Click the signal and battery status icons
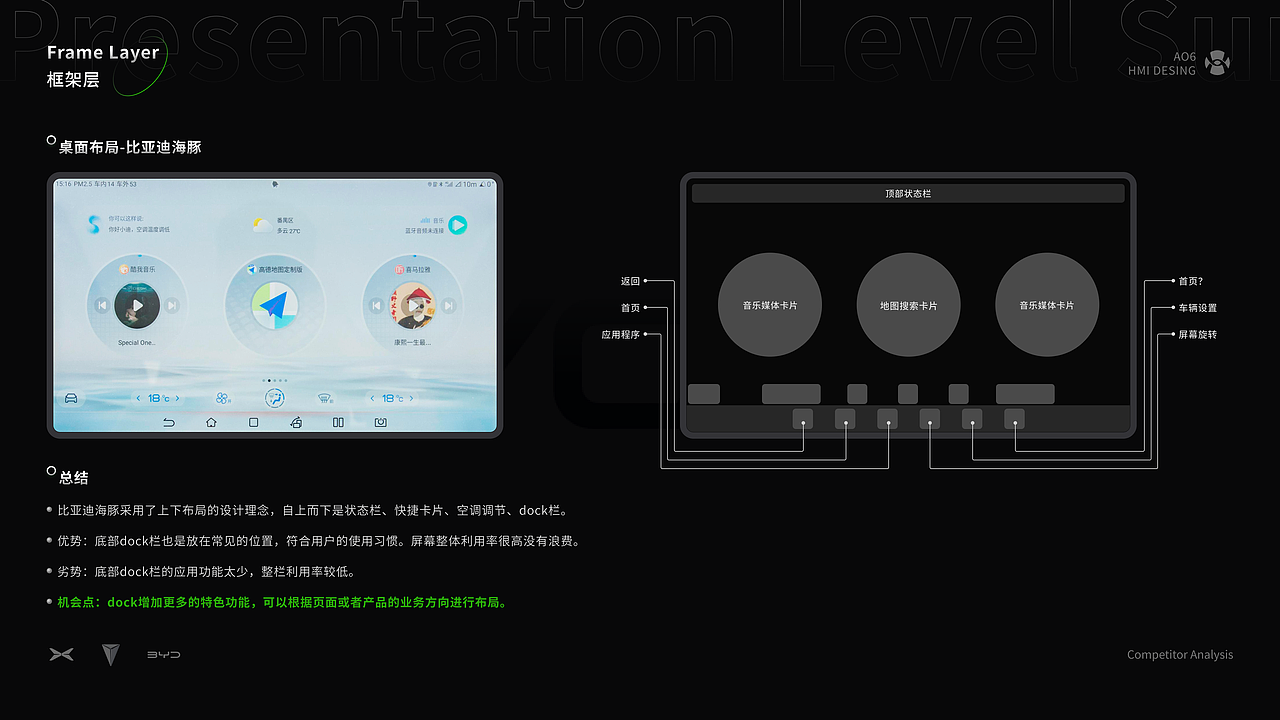Viewport: 1280px width, 720px height. click(x=460, y=184)
